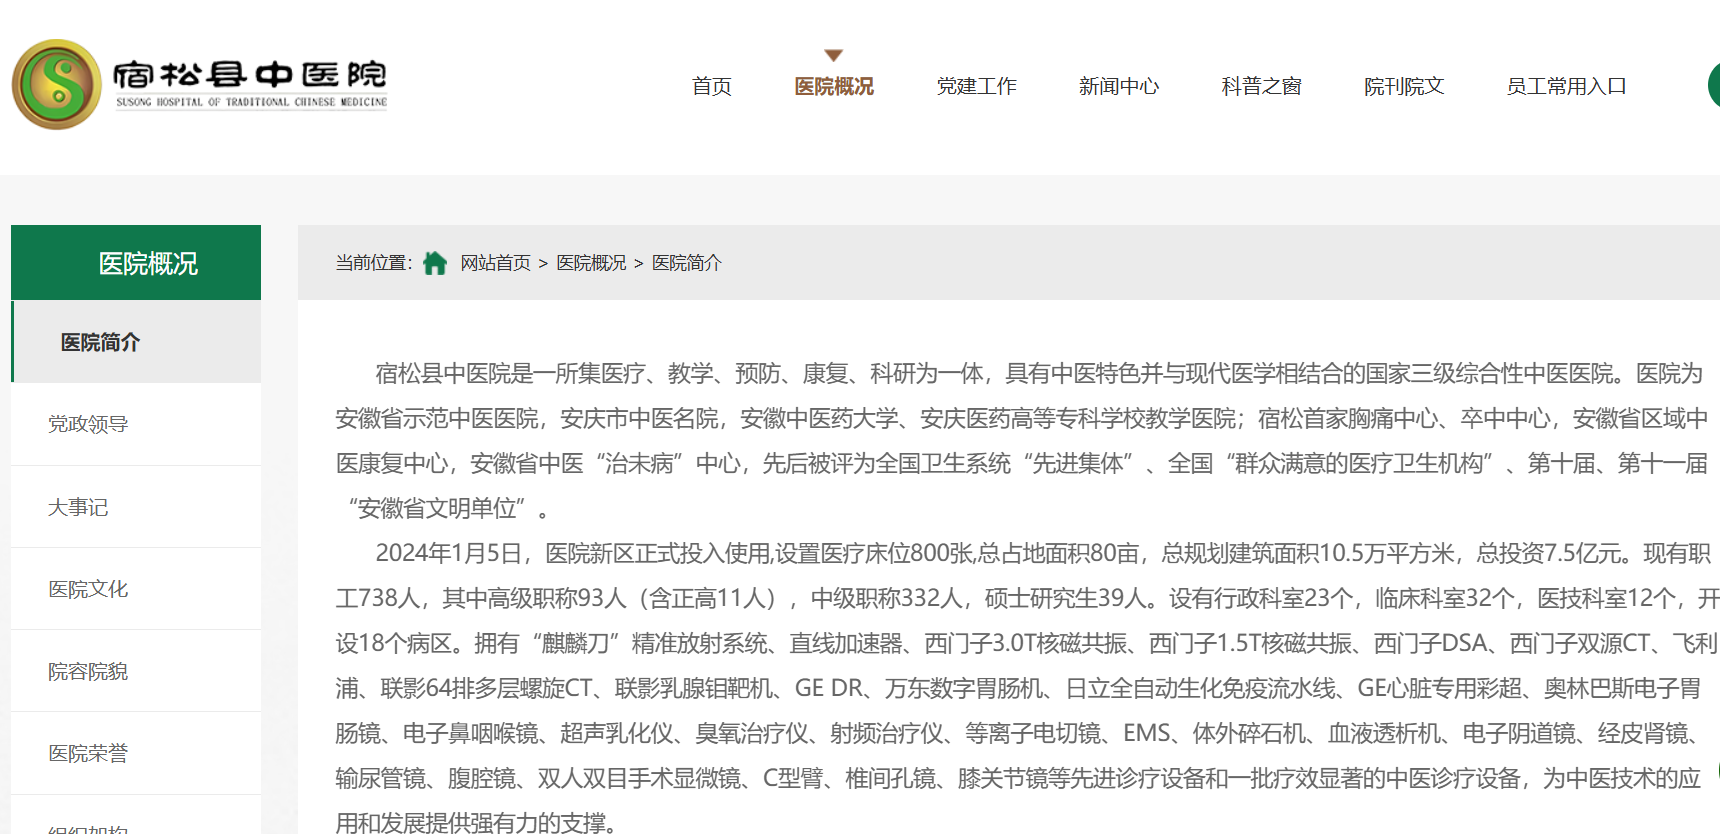Click the 宿松县中医院 logo title text
The height and width of the screenshot is (834, 1720).
250,75
